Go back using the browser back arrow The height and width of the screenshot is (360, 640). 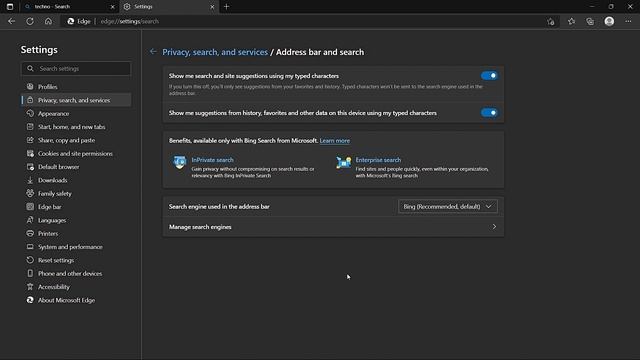point(11,21)
